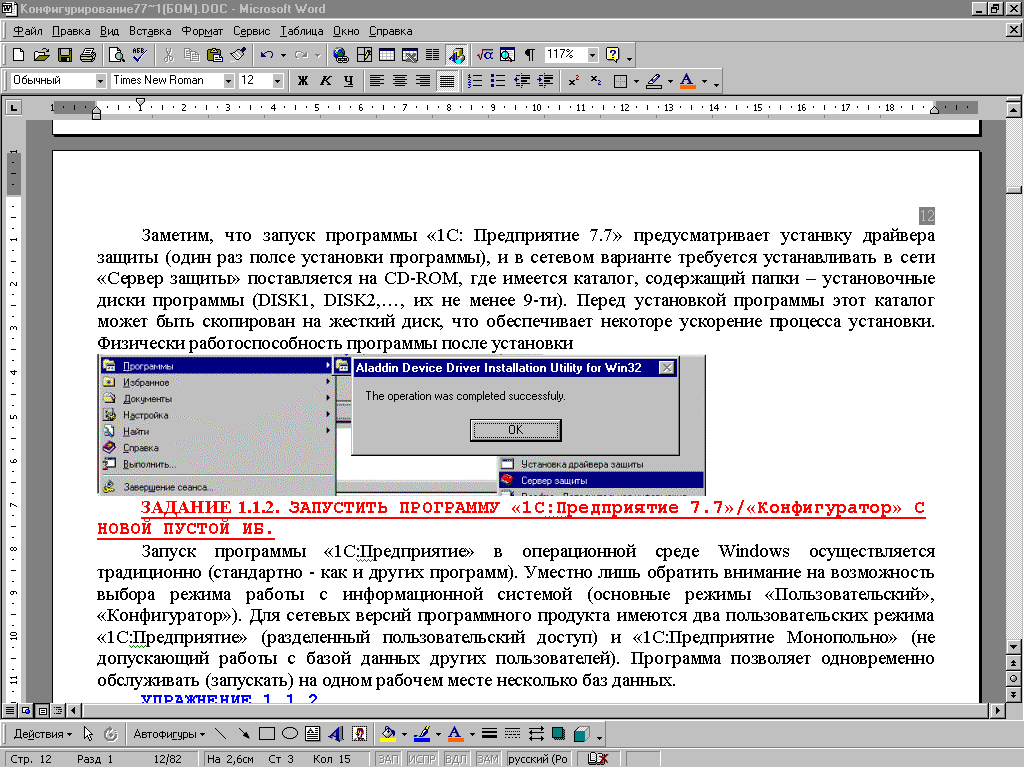Select the rectangle drawing tool

(266, 734)
